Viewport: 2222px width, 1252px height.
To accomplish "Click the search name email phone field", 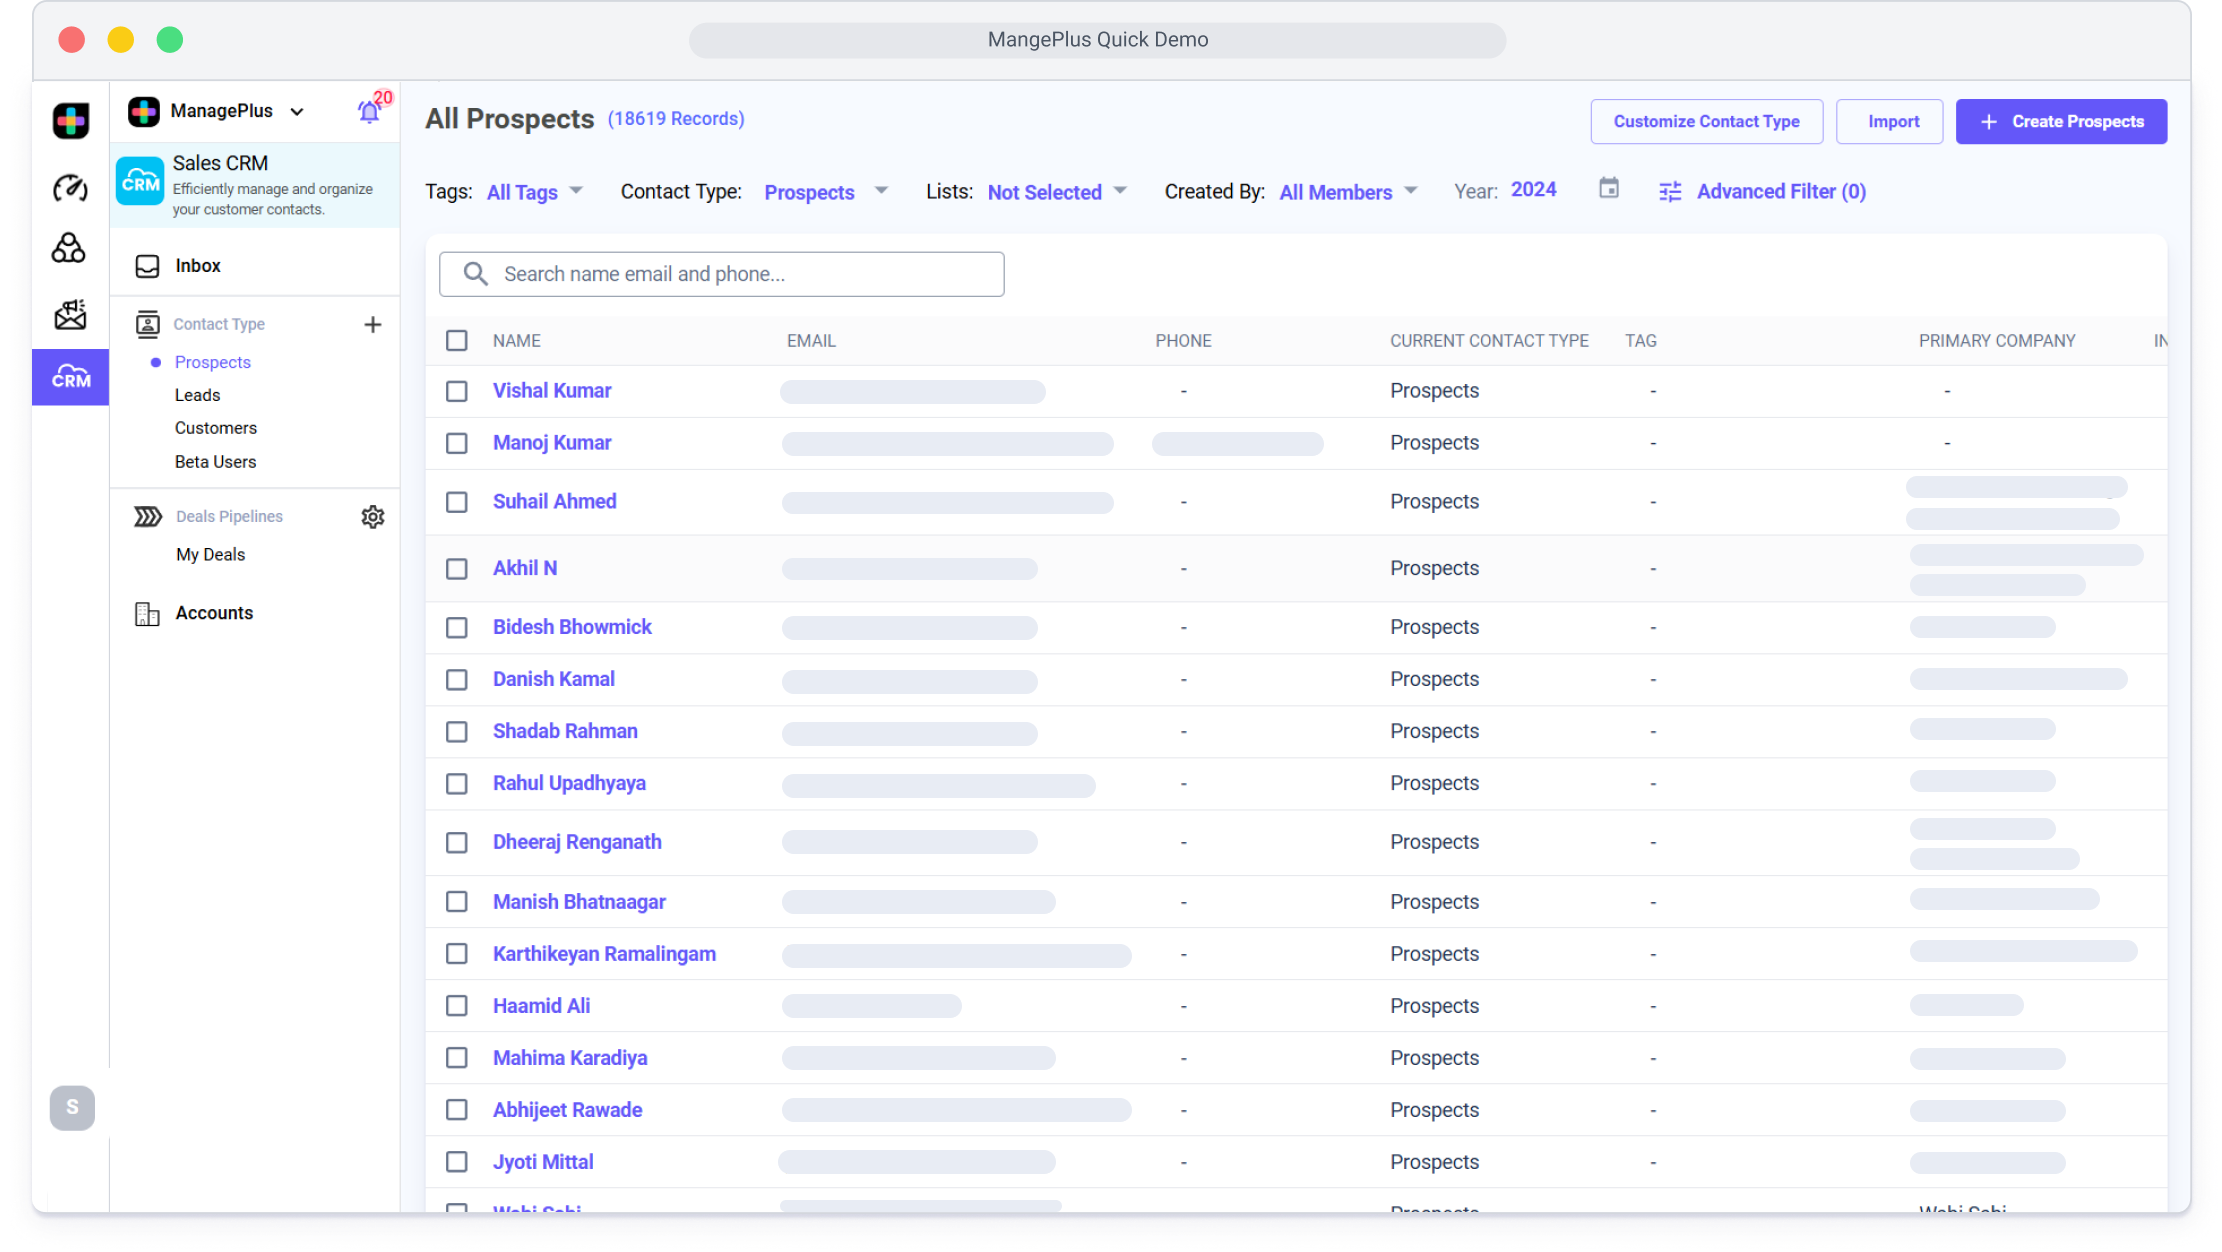I will coord(721,274).
